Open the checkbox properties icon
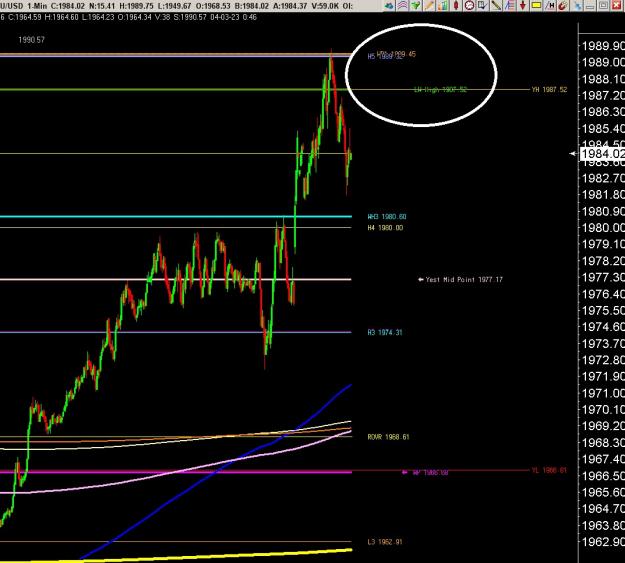 [x=483, y=6]
